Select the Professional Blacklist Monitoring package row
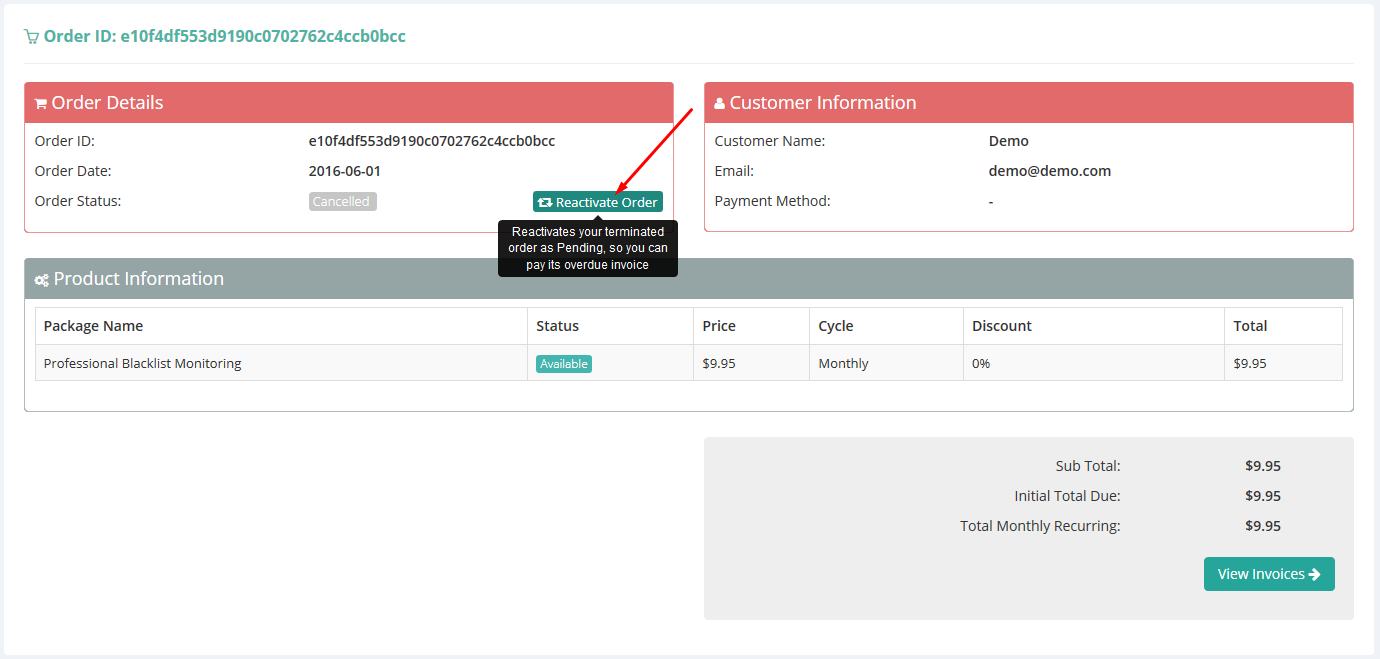This screenshot has width=1380, height=659. pyautogui.click(x=689, y=363)
